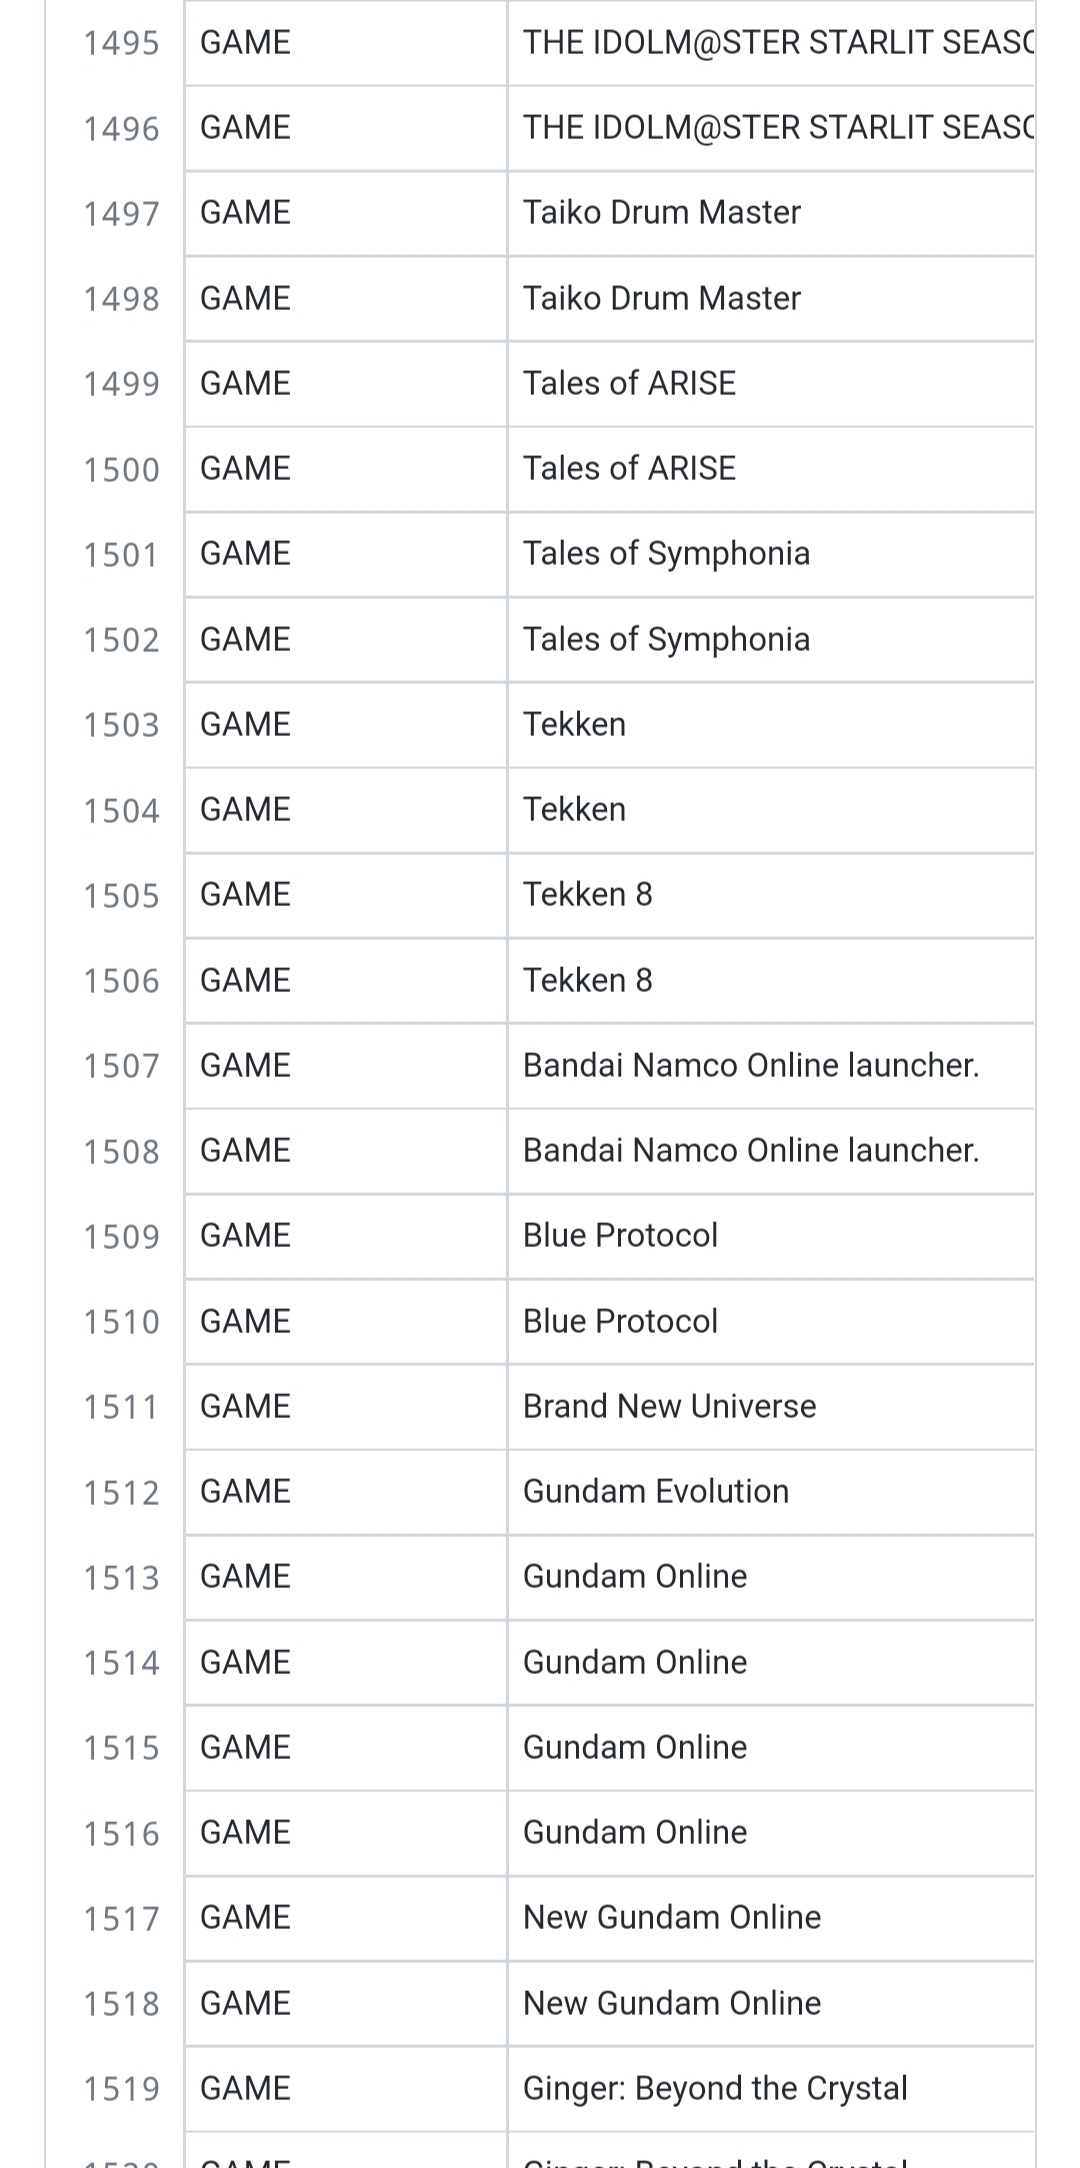The height and width of the screenshot is (2168, 1080).
Task: Click GAME cell in row 1511
Action: pyautogui.click(x=346, y=1407)
